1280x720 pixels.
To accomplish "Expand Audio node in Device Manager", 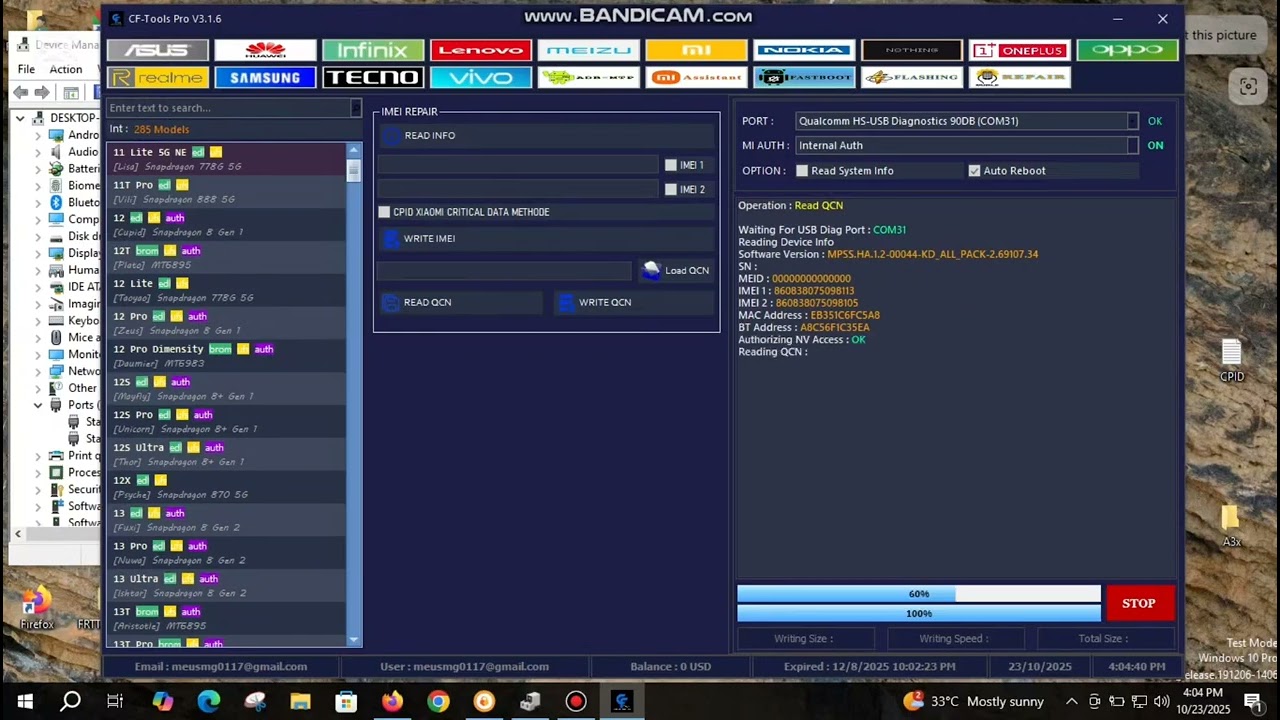I will coord(38,152).
